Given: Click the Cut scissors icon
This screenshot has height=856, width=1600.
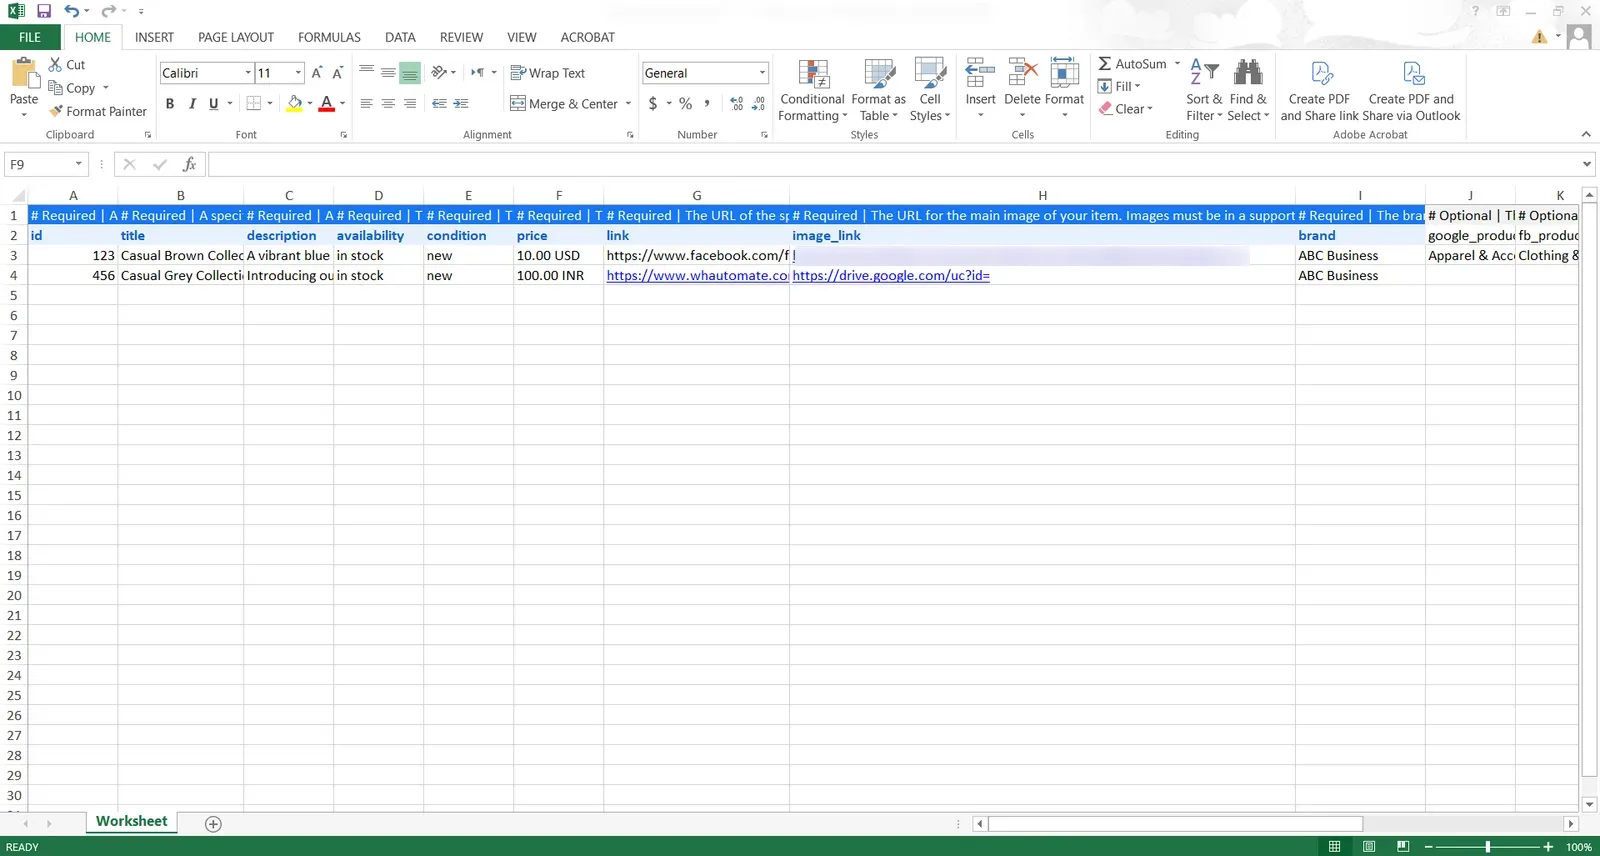Looking at the screenshot, I should (56, 64).
